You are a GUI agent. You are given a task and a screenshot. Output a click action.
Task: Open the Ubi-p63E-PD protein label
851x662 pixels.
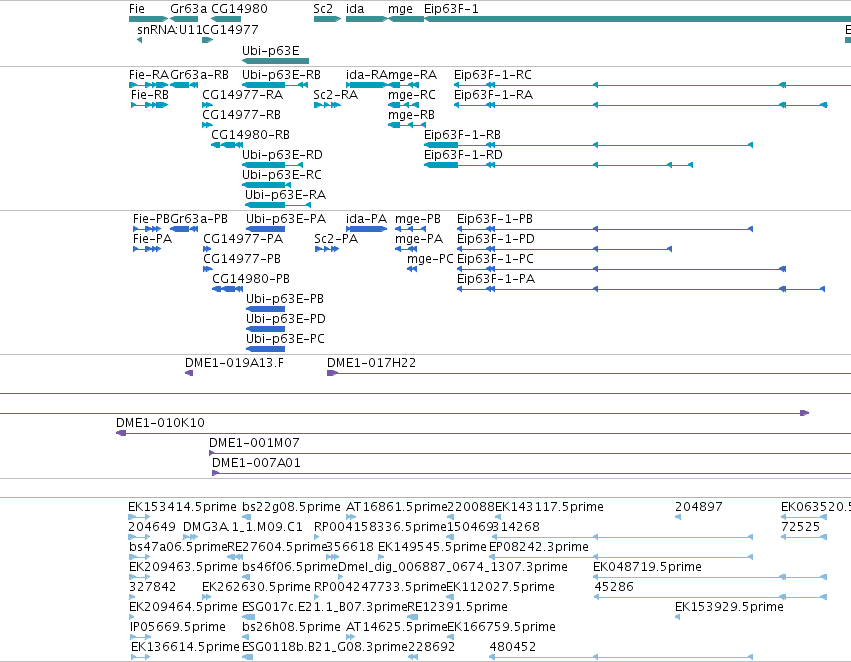(x=286, y=319)
